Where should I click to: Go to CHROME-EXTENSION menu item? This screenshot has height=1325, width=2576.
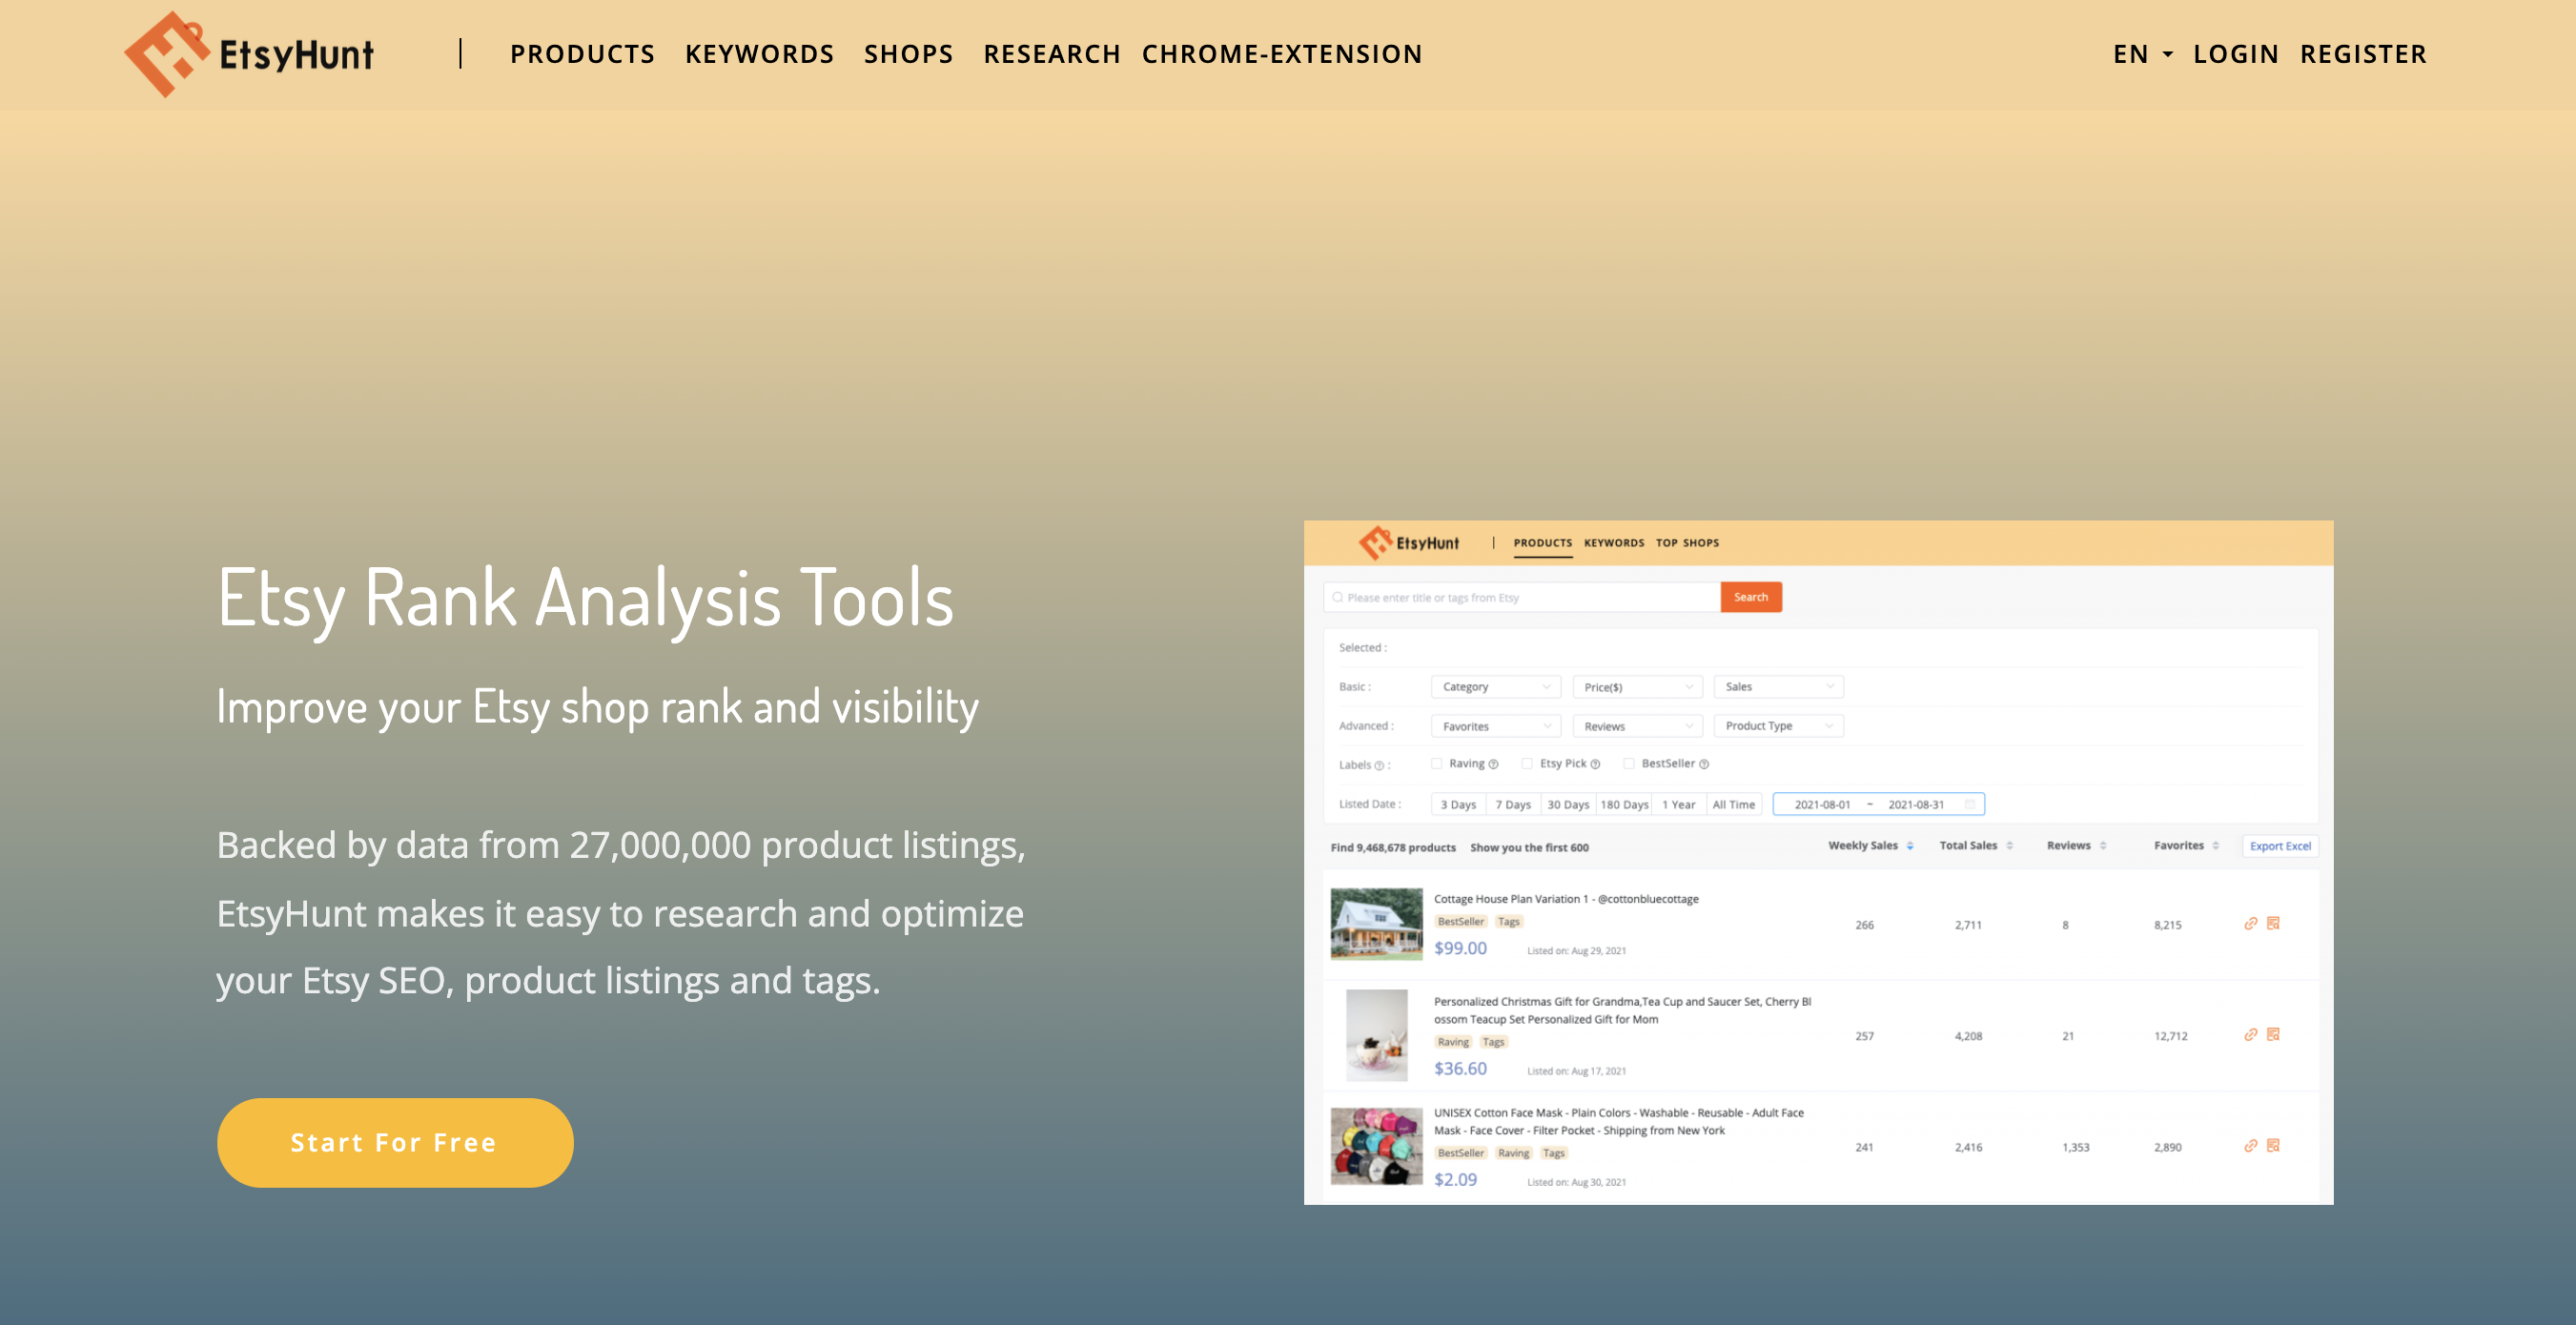pos(1282,54)
